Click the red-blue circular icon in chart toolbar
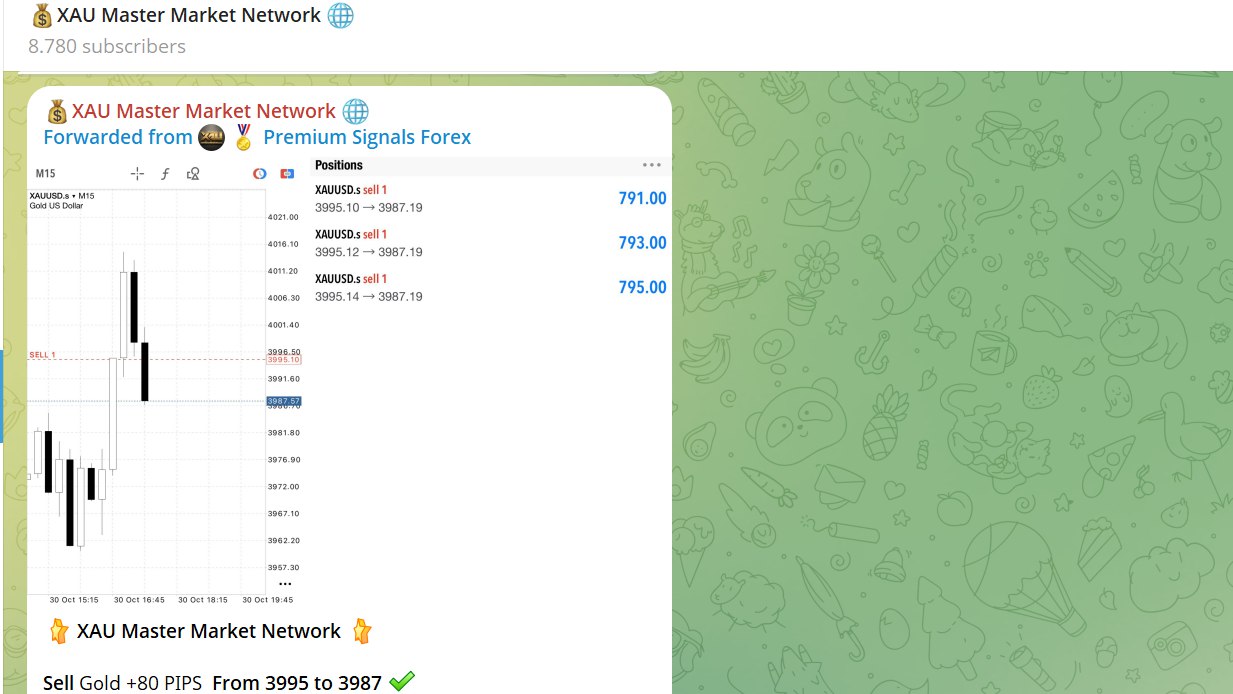 tap(260, 173)
